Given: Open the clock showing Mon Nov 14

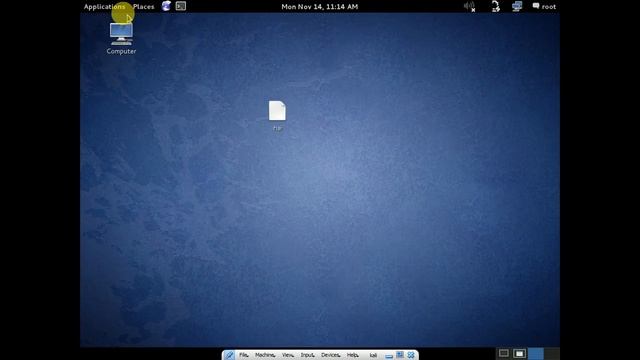Looking at the screenshot, I should tap(320, 7).
